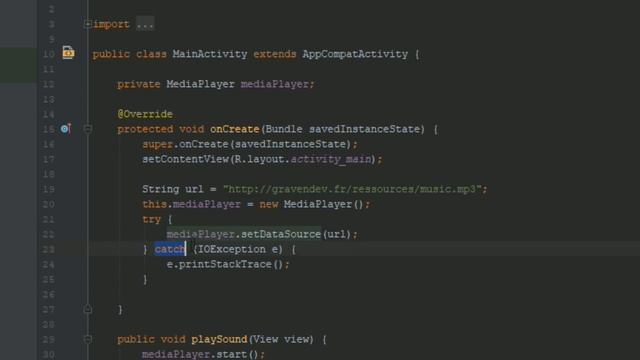The image size is (640, 360).
Task: Click the gravendev.fr music URL string
Action: (x=353, y=189)
